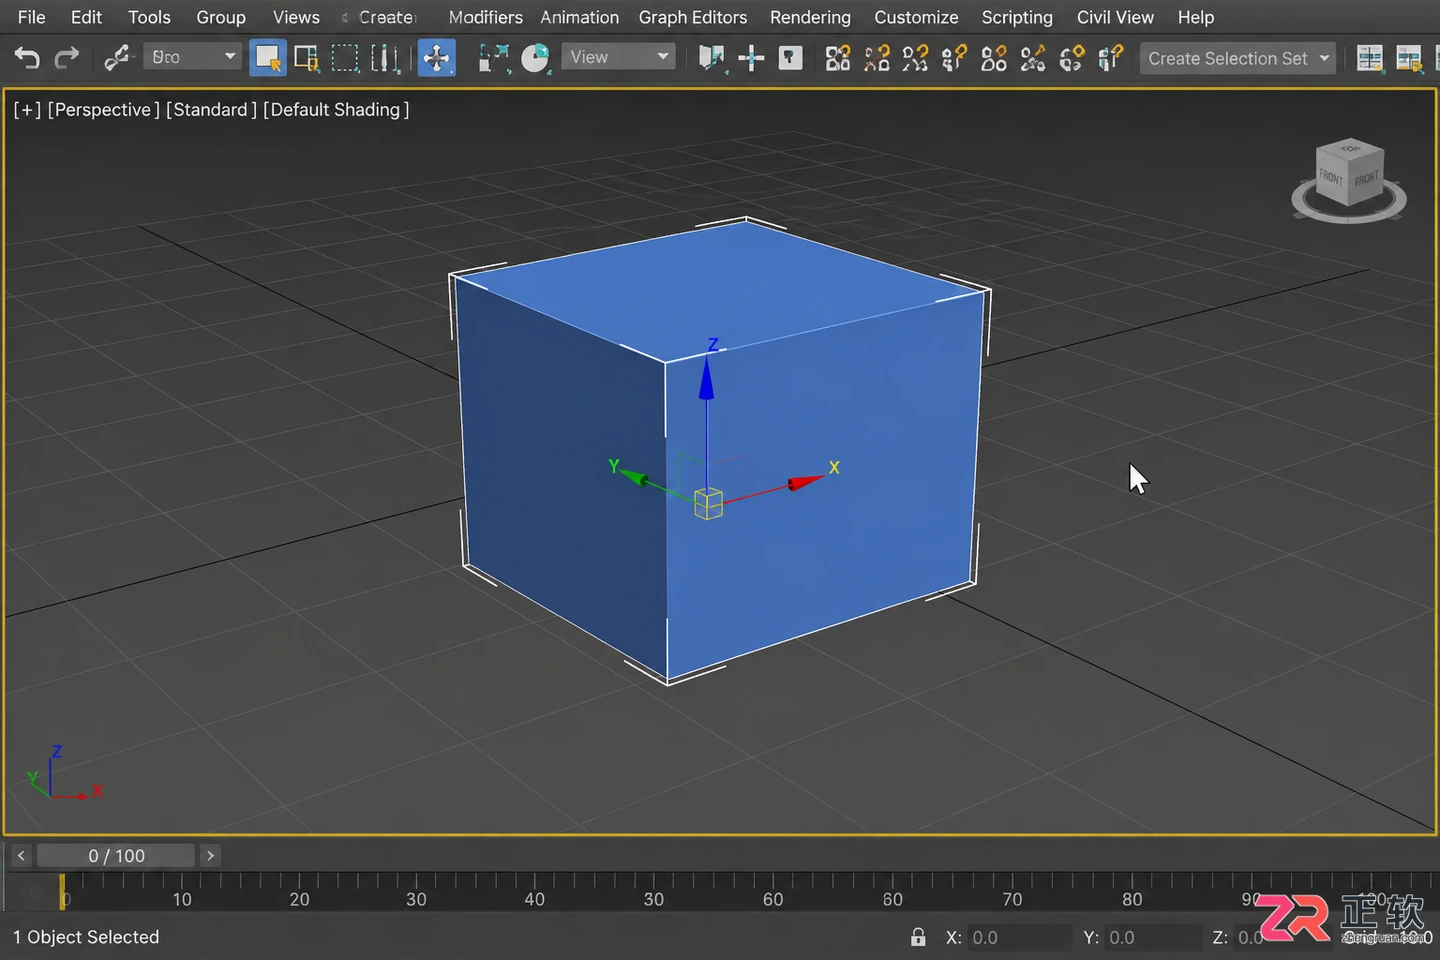Open the View reference coordinate dropdown
Image resolution: width=1440 pixels, height=960 pixels.
pos(618,57)
